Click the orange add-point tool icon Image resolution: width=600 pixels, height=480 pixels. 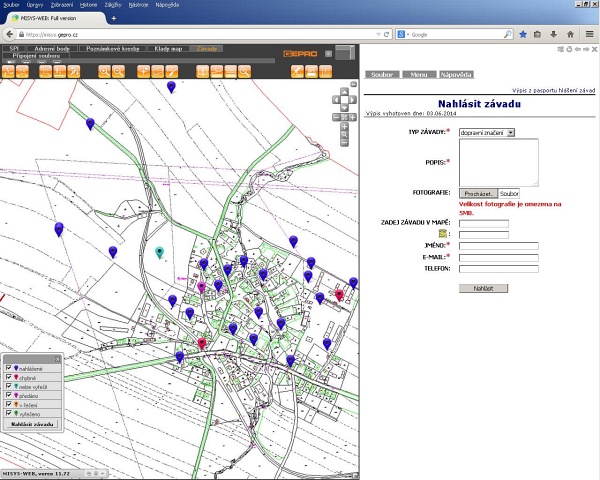tap(143, 72)
